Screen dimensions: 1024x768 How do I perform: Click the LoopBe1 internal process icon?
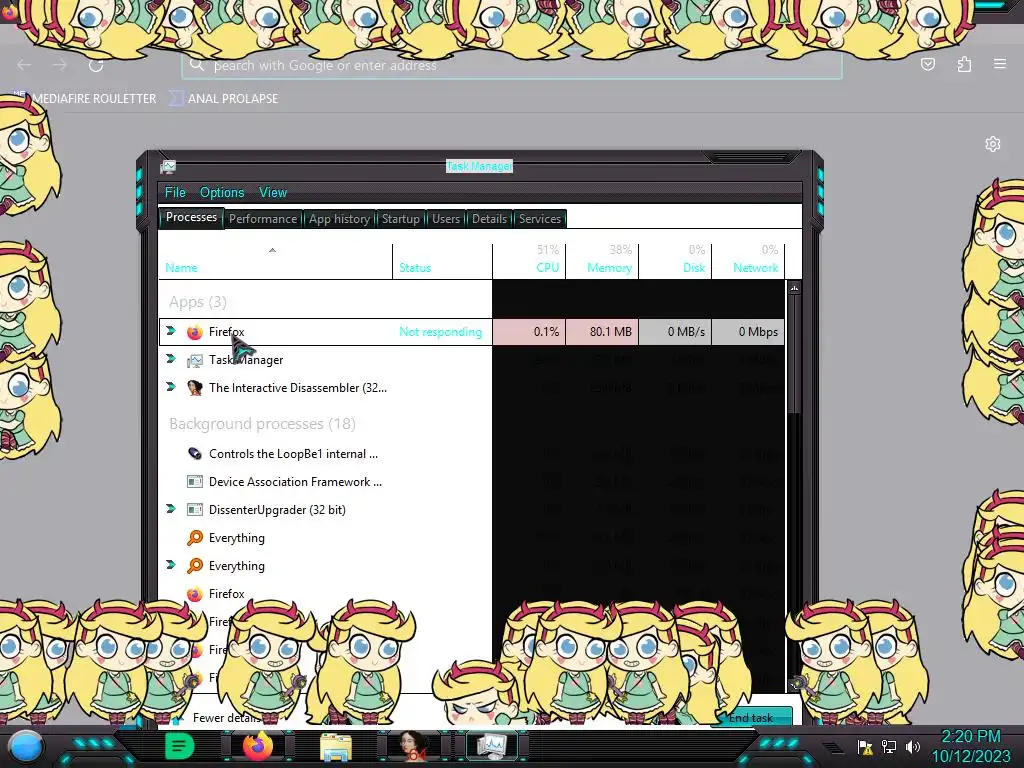coord(195,454)
